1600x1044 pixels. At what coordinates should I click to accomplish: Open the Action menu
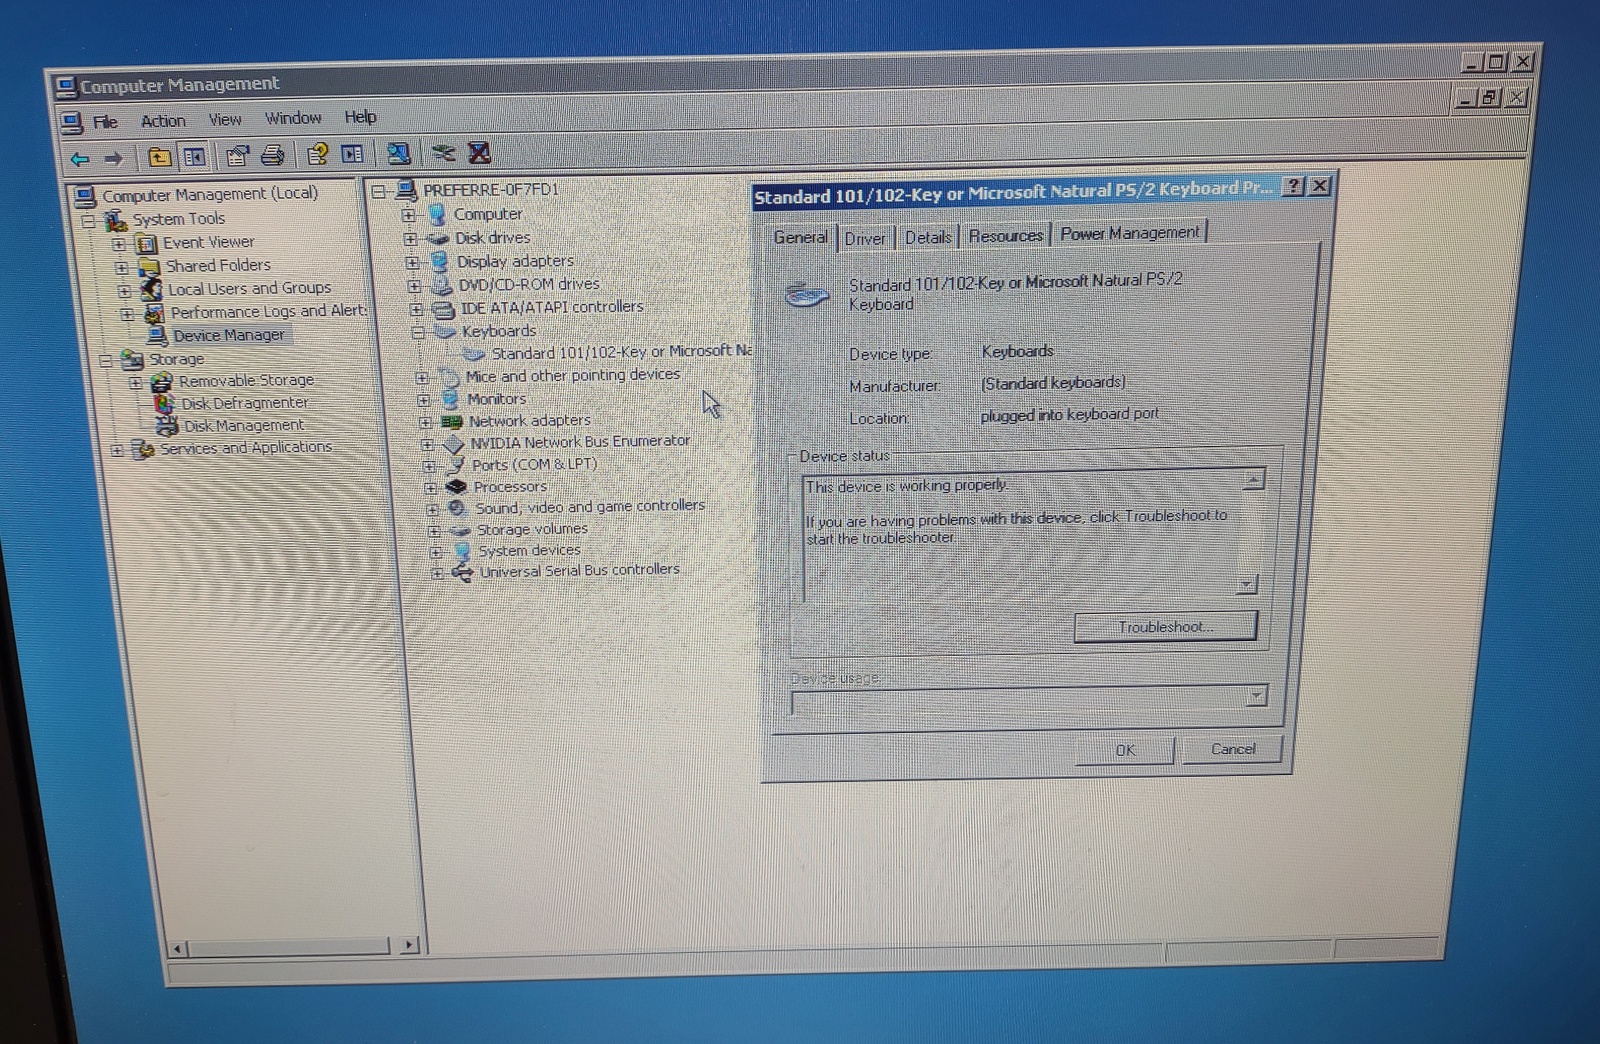pos(163,121)
